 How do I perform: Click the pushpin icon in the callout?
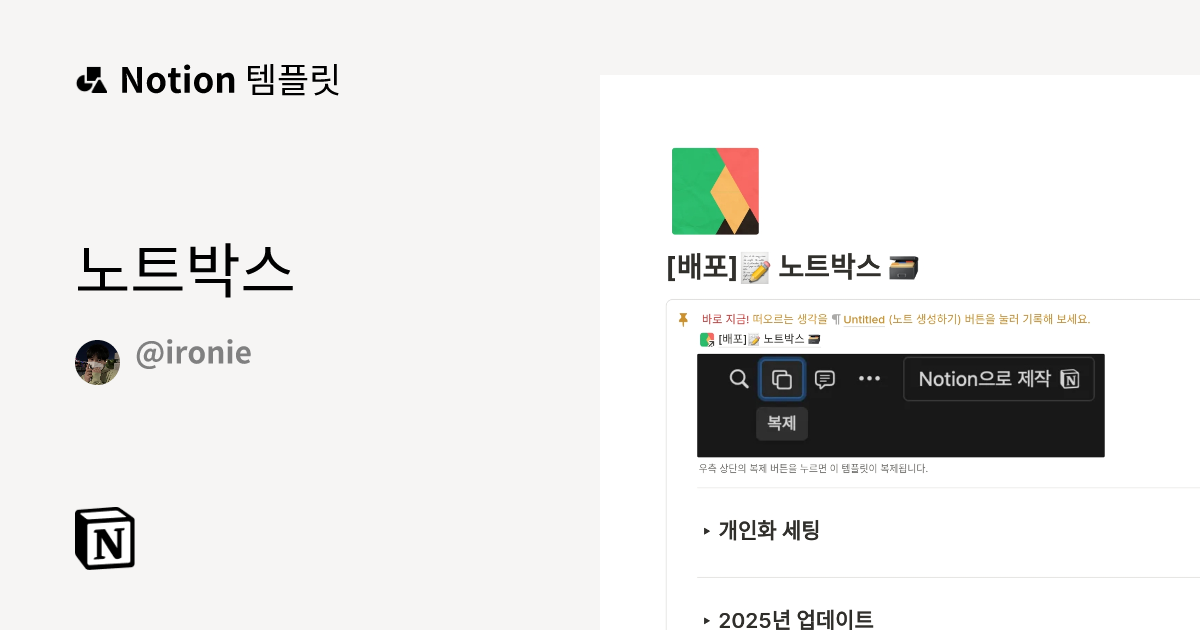(683, 320)
